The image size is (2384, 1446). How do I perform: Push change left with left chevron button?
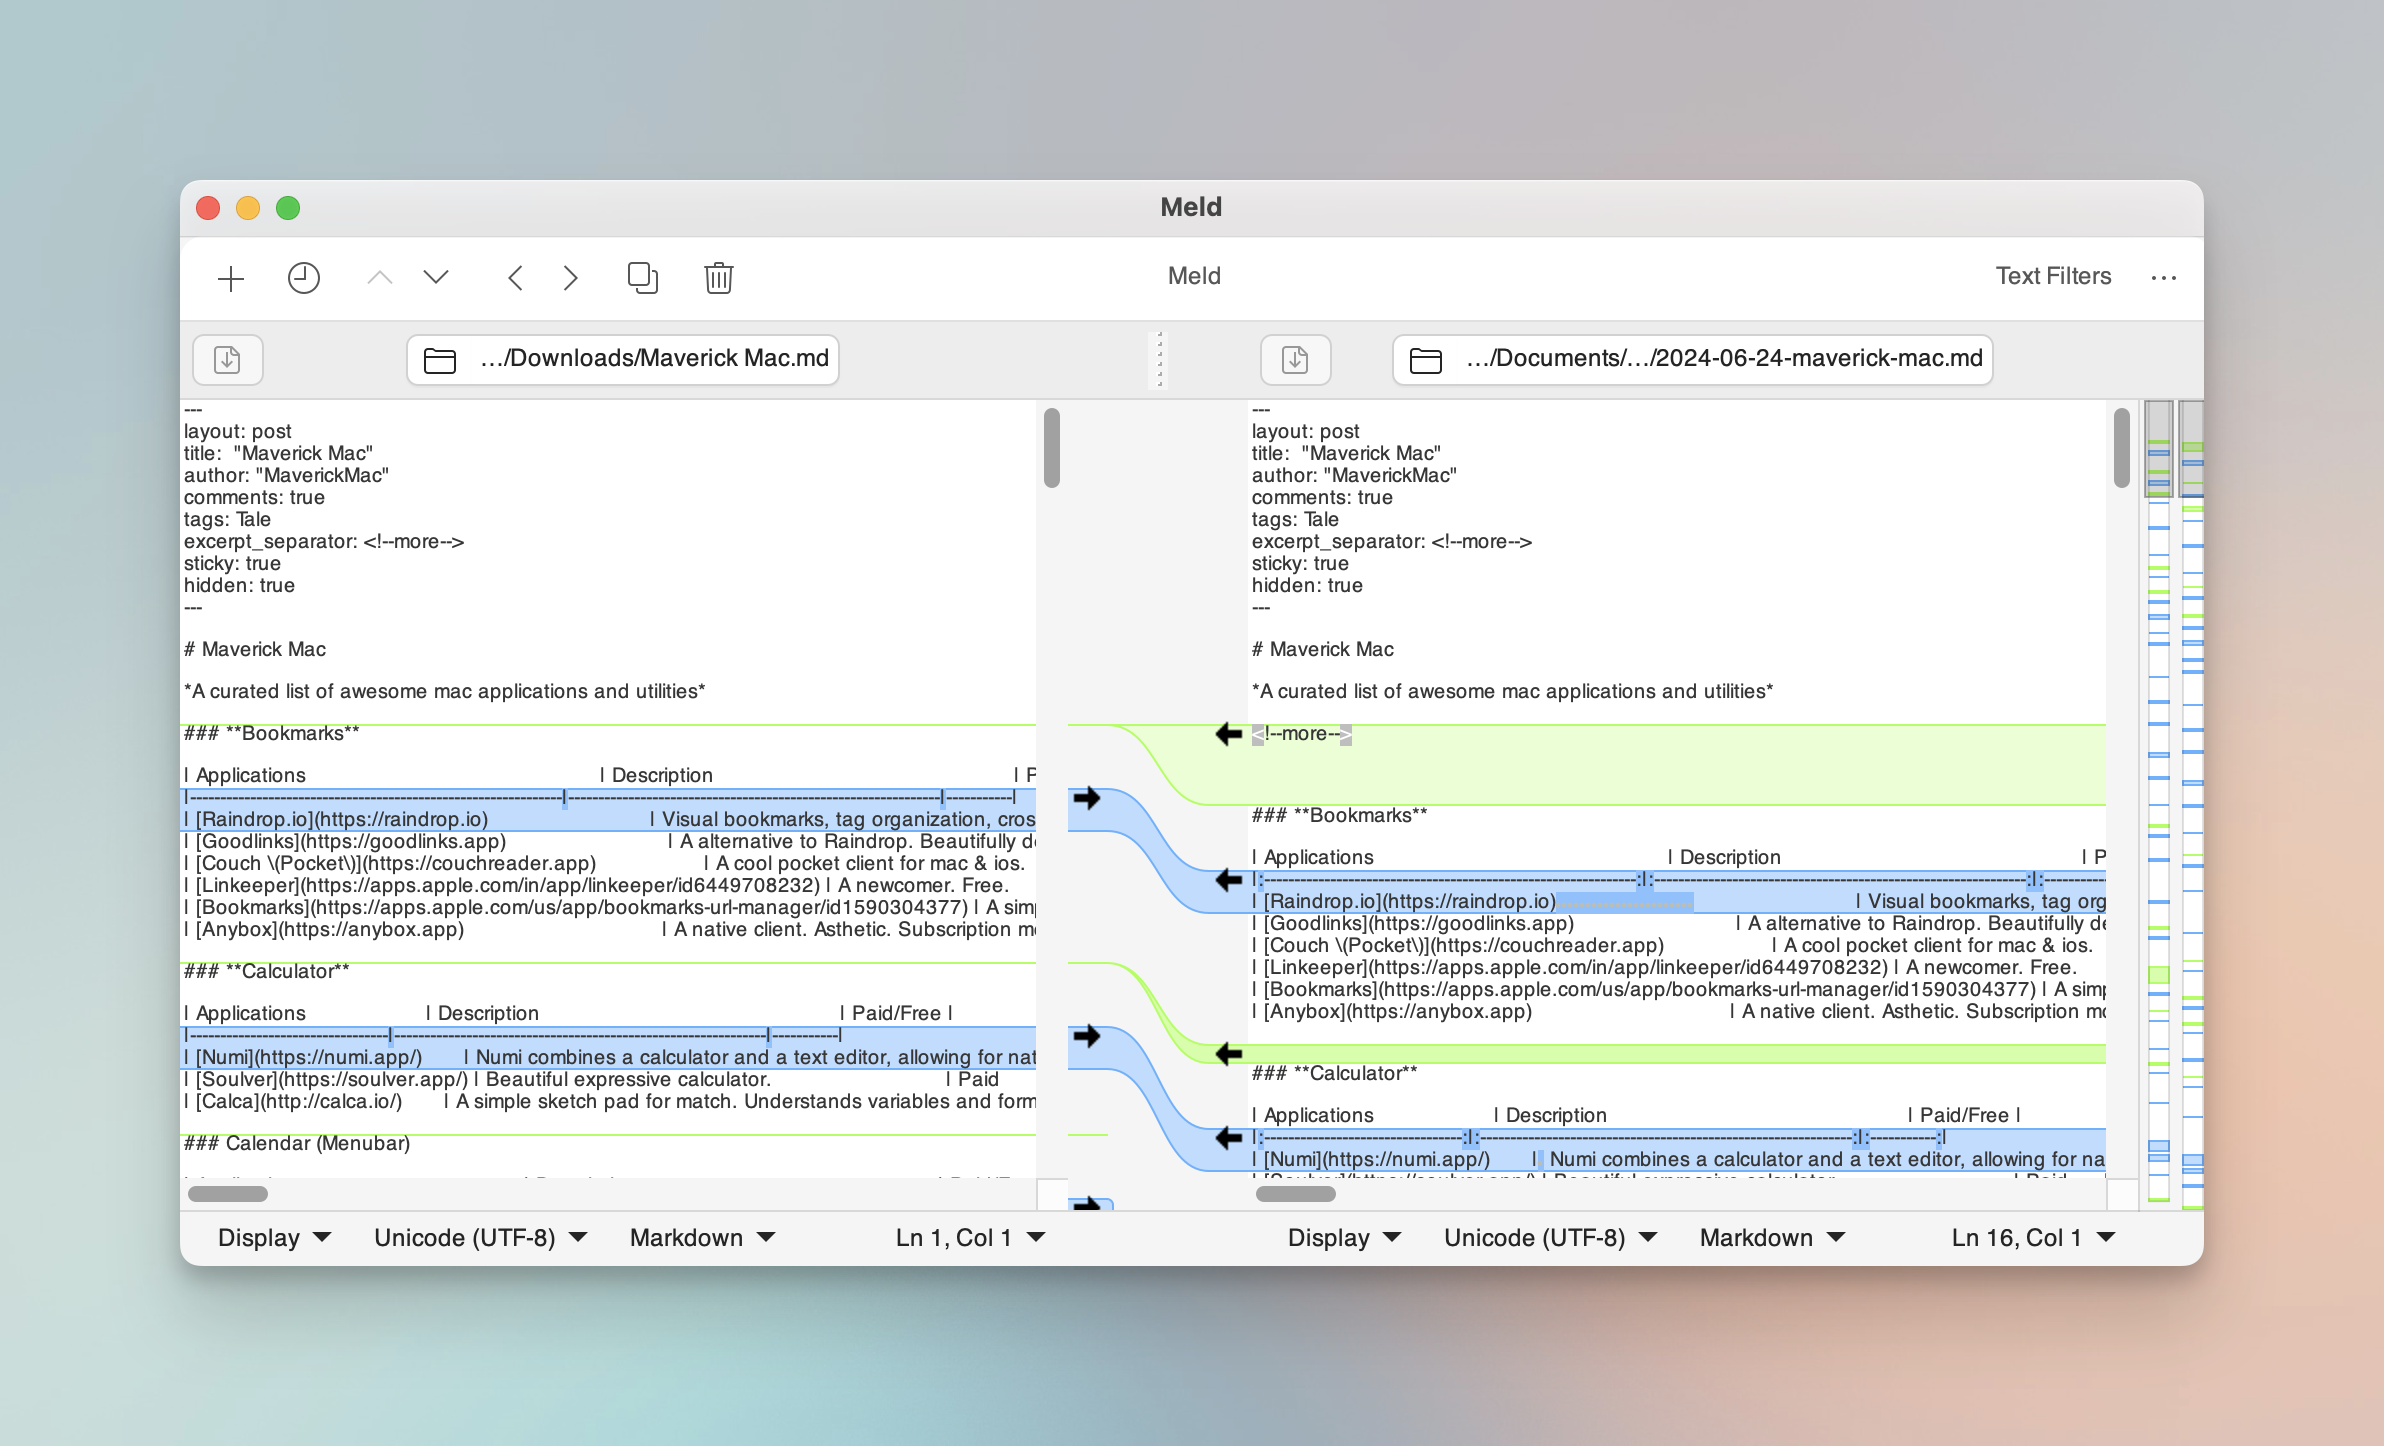click(x=515, y=277)
